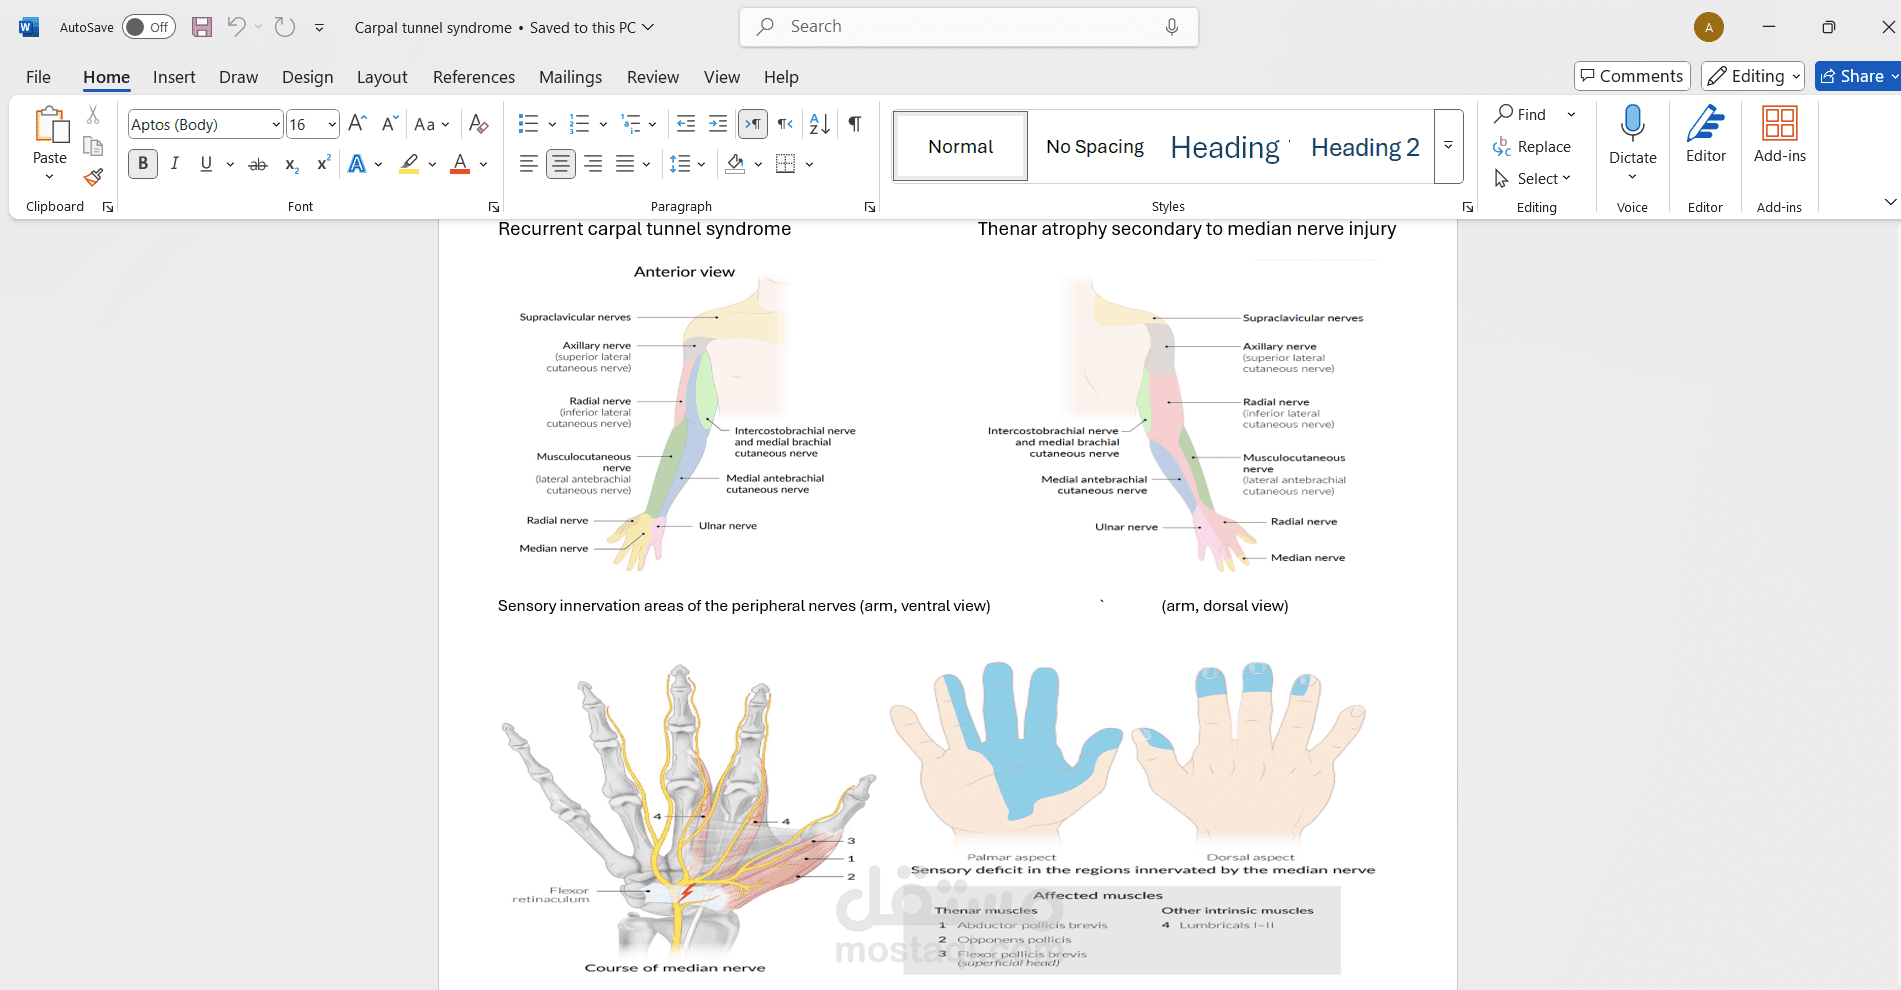Expand the numbering list dropdown
Image resolution: width=1901 pixels, height=990 pixels.
click(603, 124)
